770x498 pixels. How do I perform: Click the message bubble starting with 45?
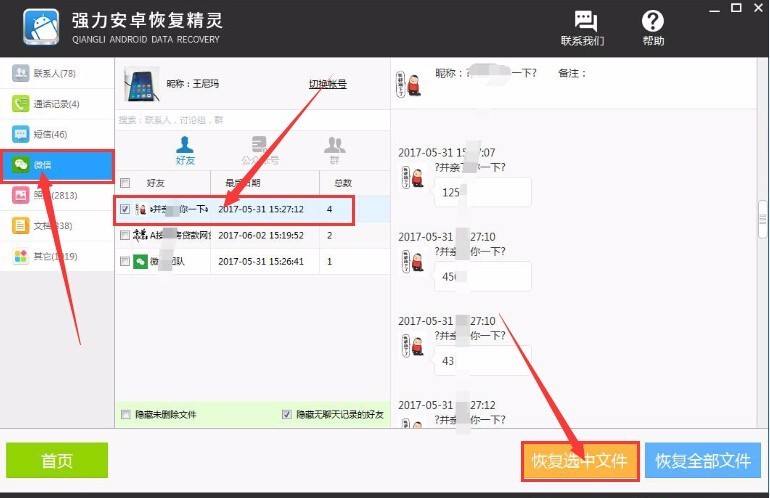482,276
